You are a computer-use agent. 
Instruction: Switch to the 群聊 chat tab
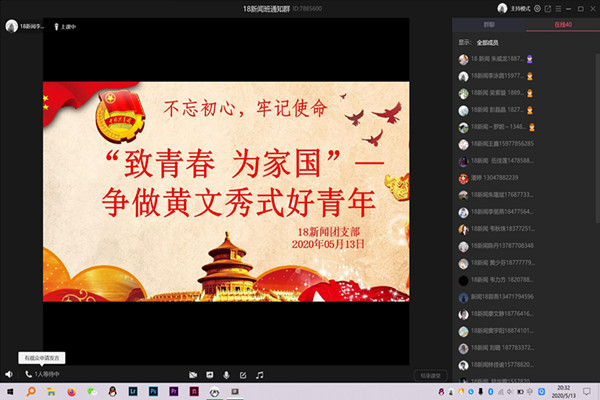click(489, 24)
